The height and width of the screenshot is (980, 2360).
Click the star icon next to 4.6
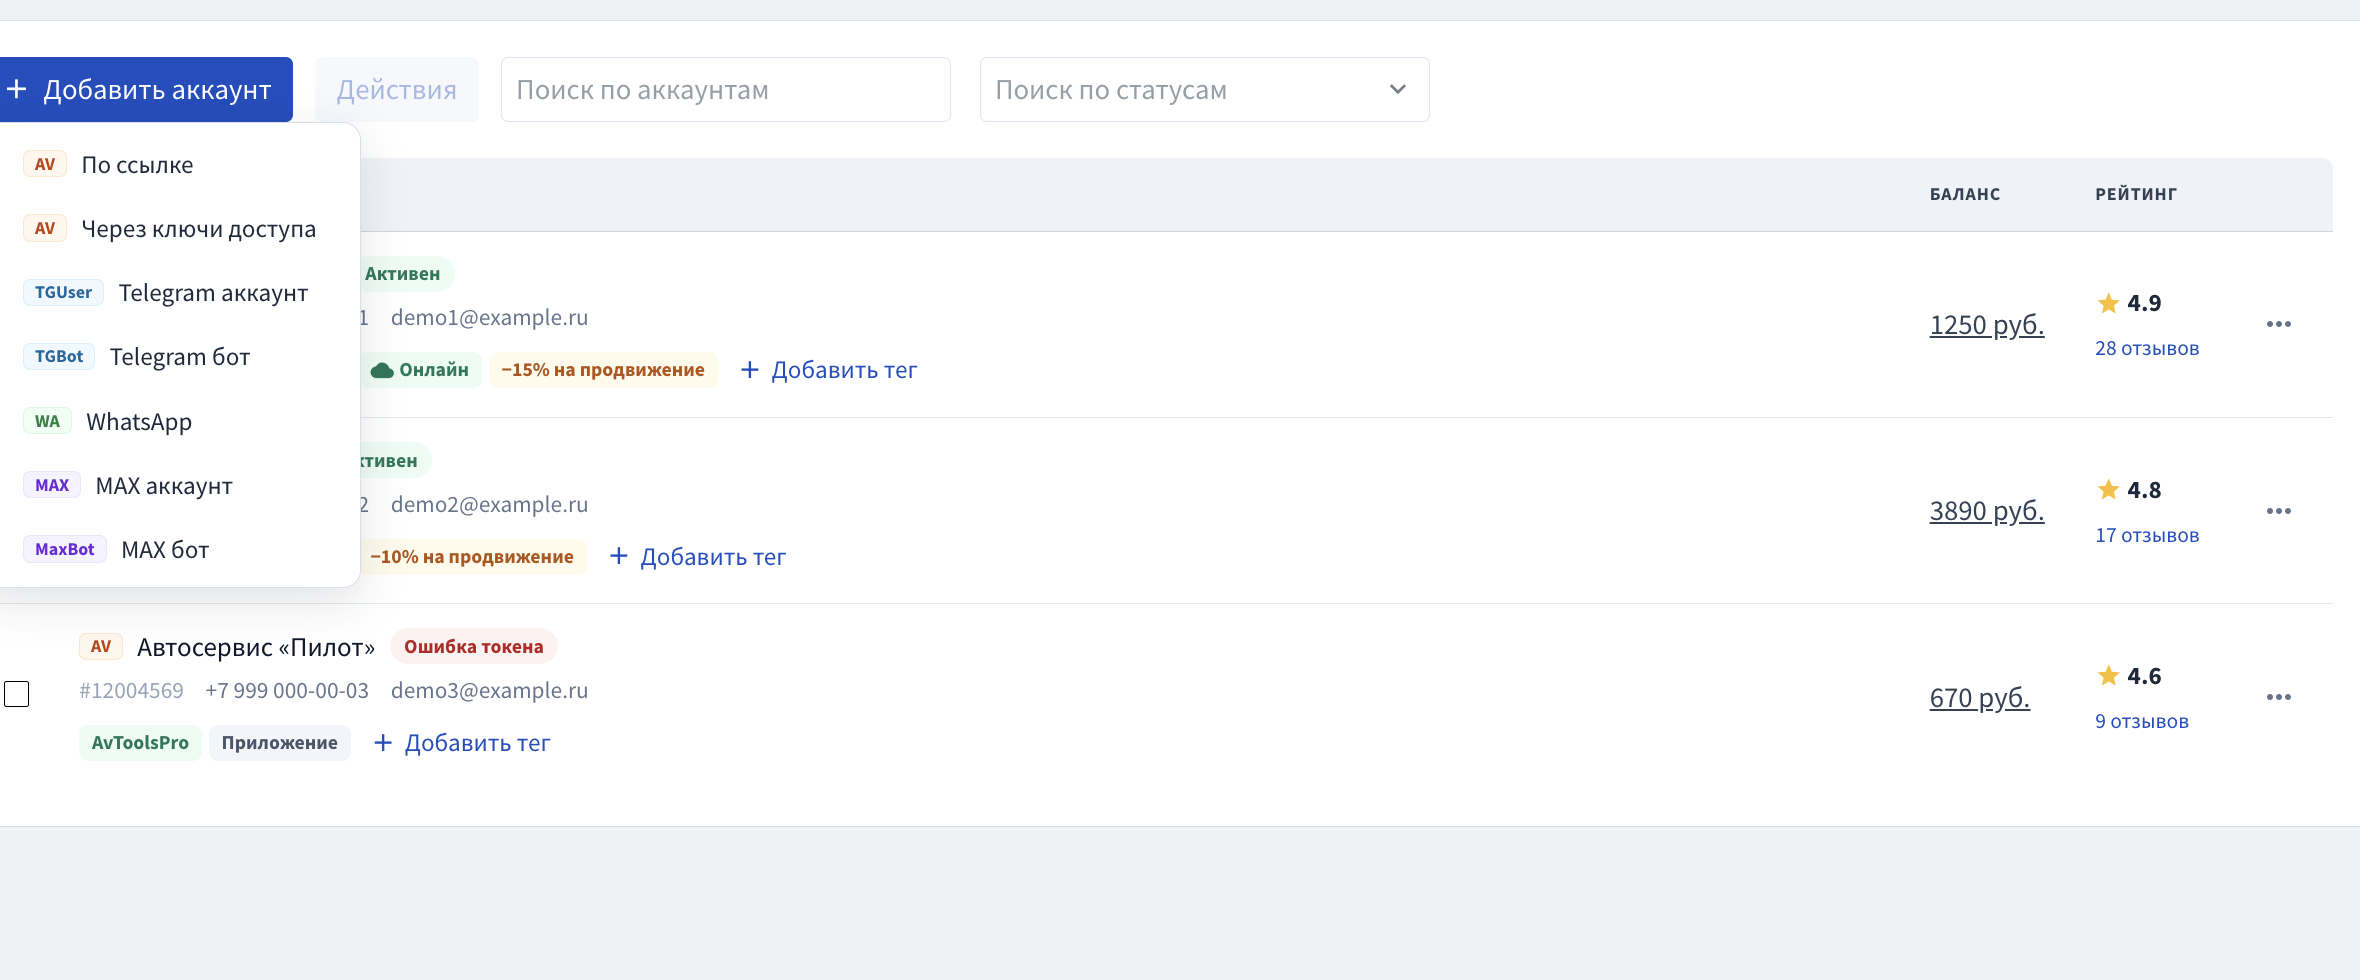click(2108, 675)
